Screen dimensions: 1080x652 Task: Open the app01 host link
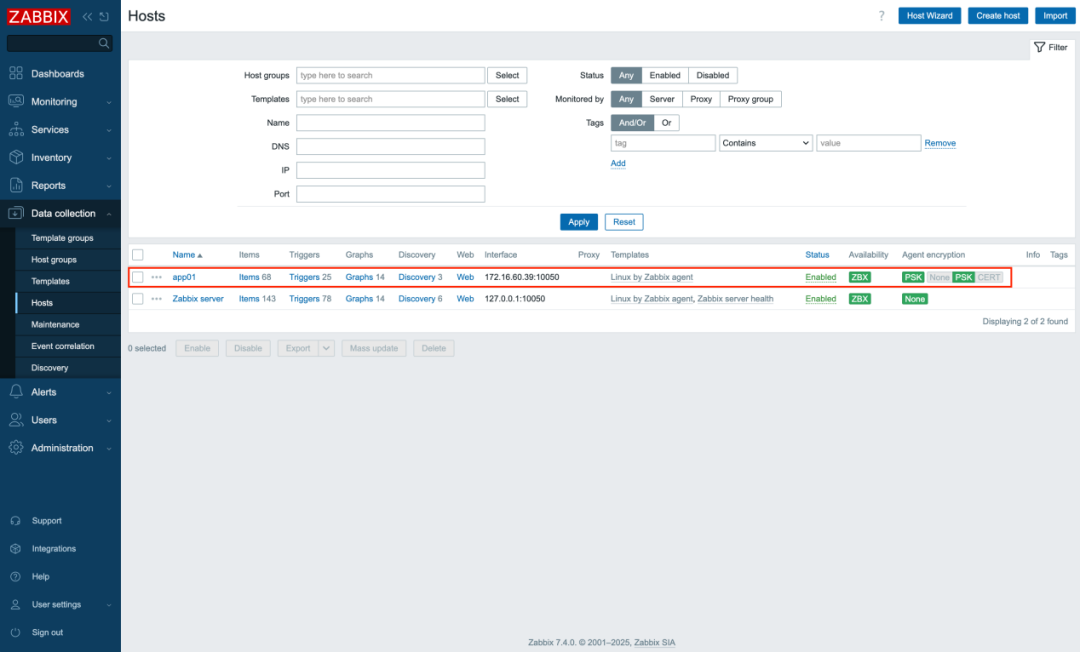tap(184, 277)
